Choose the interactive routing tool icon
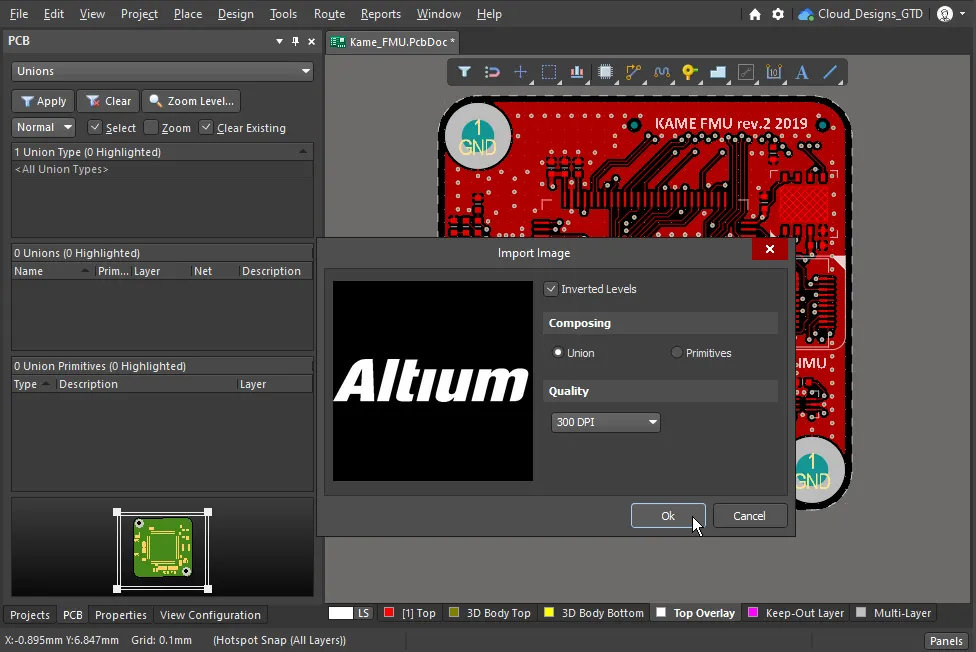This screenshot has width=976, height=652. coord(633,72)
